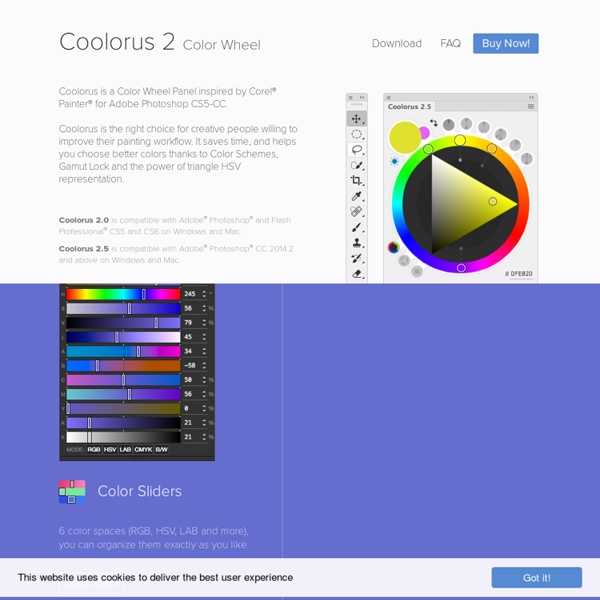Open the FAQ link
Viewport: 600px width, 600px height.
tap(450, 43)
